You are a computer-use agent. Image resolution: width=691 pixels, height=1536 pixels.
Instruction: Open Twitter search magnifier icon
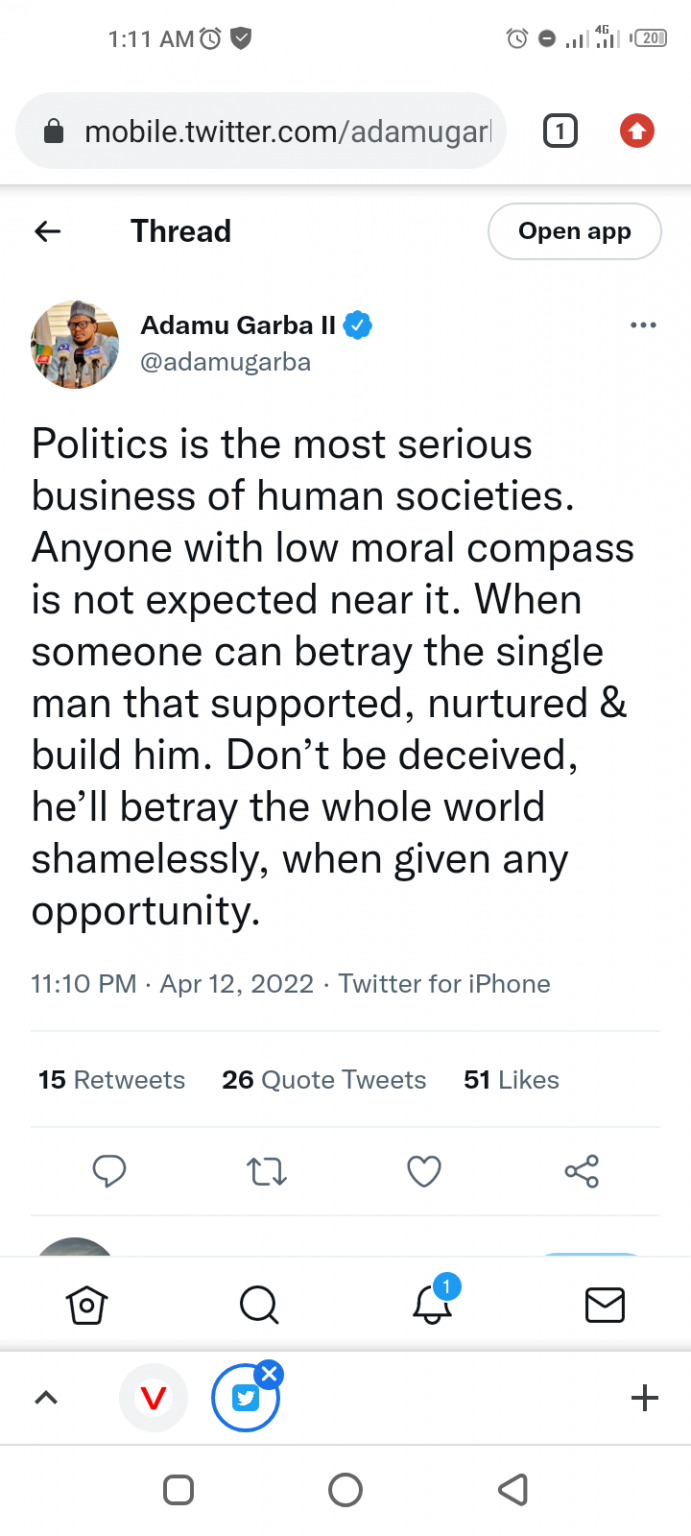[x=259, y=1305]
